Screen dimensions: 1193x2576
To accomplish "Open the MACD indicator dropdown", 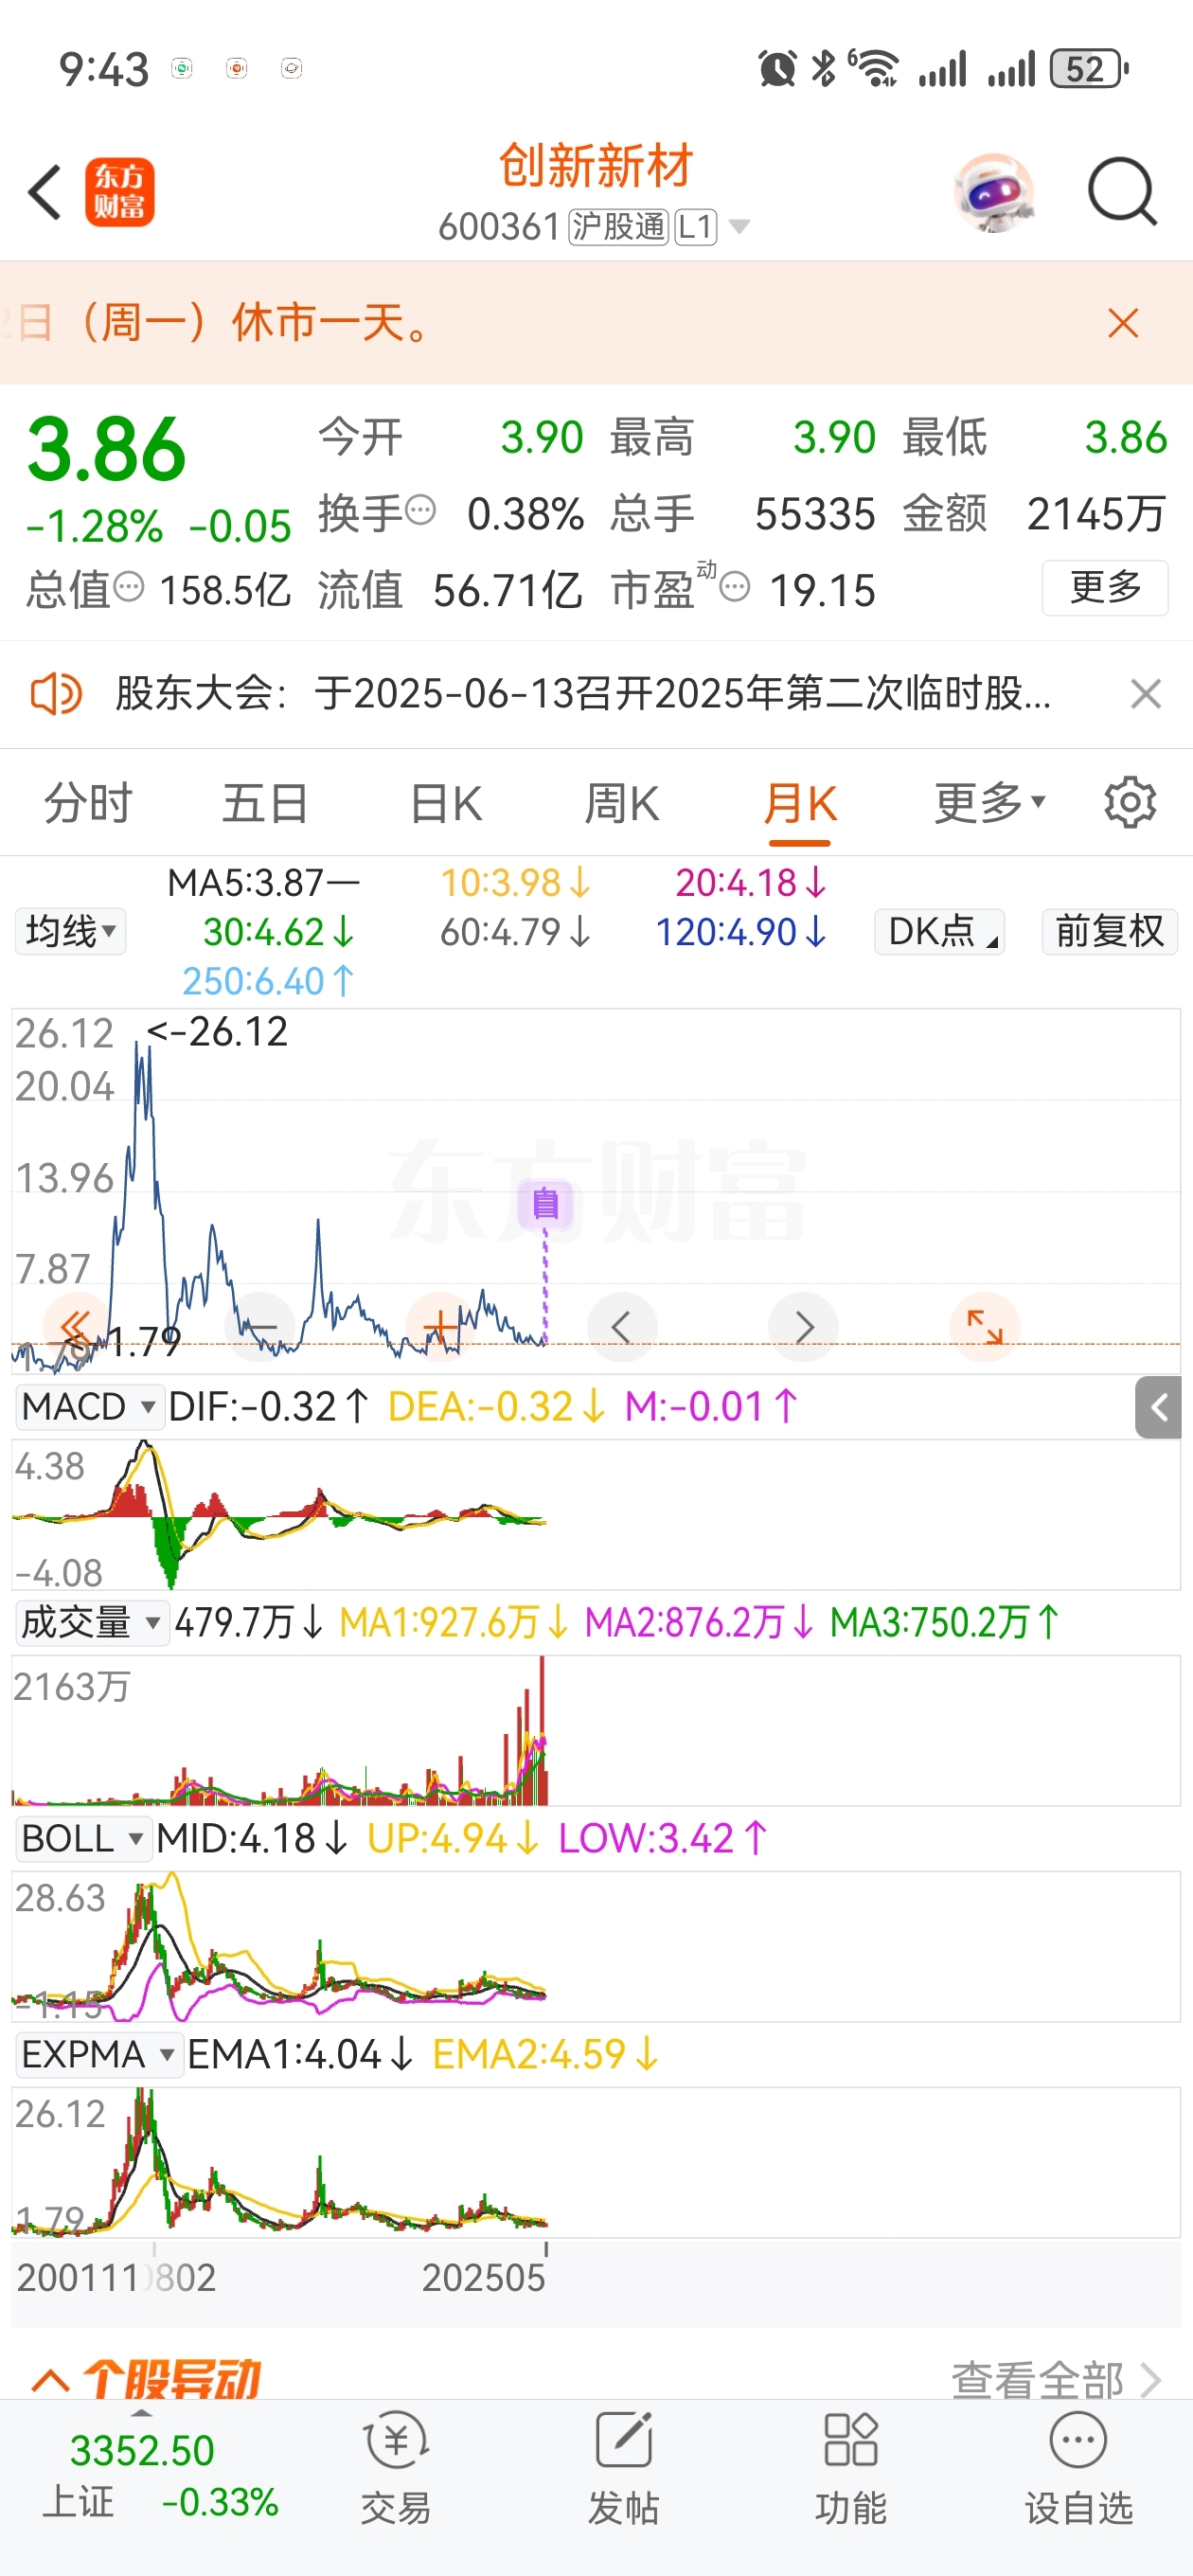I will pos(88,1407).
